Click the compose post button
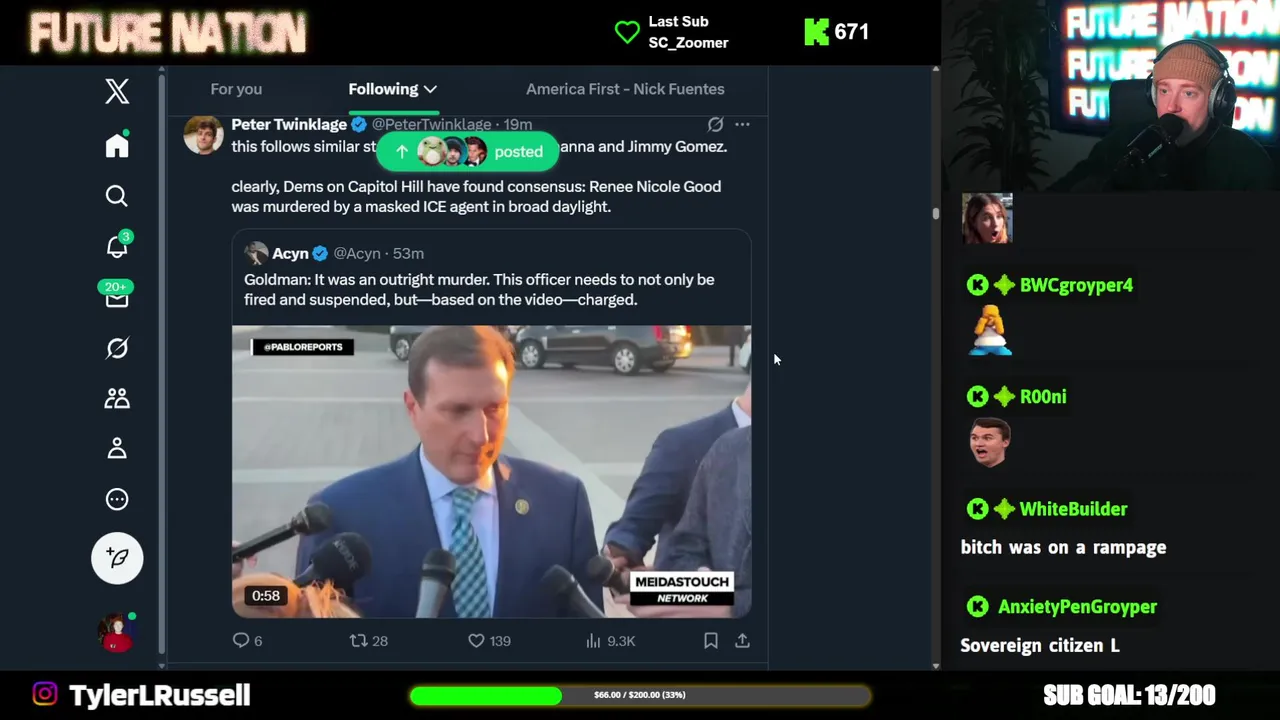The height and width of the screenshot is (720, 1280). coord(117,558)
